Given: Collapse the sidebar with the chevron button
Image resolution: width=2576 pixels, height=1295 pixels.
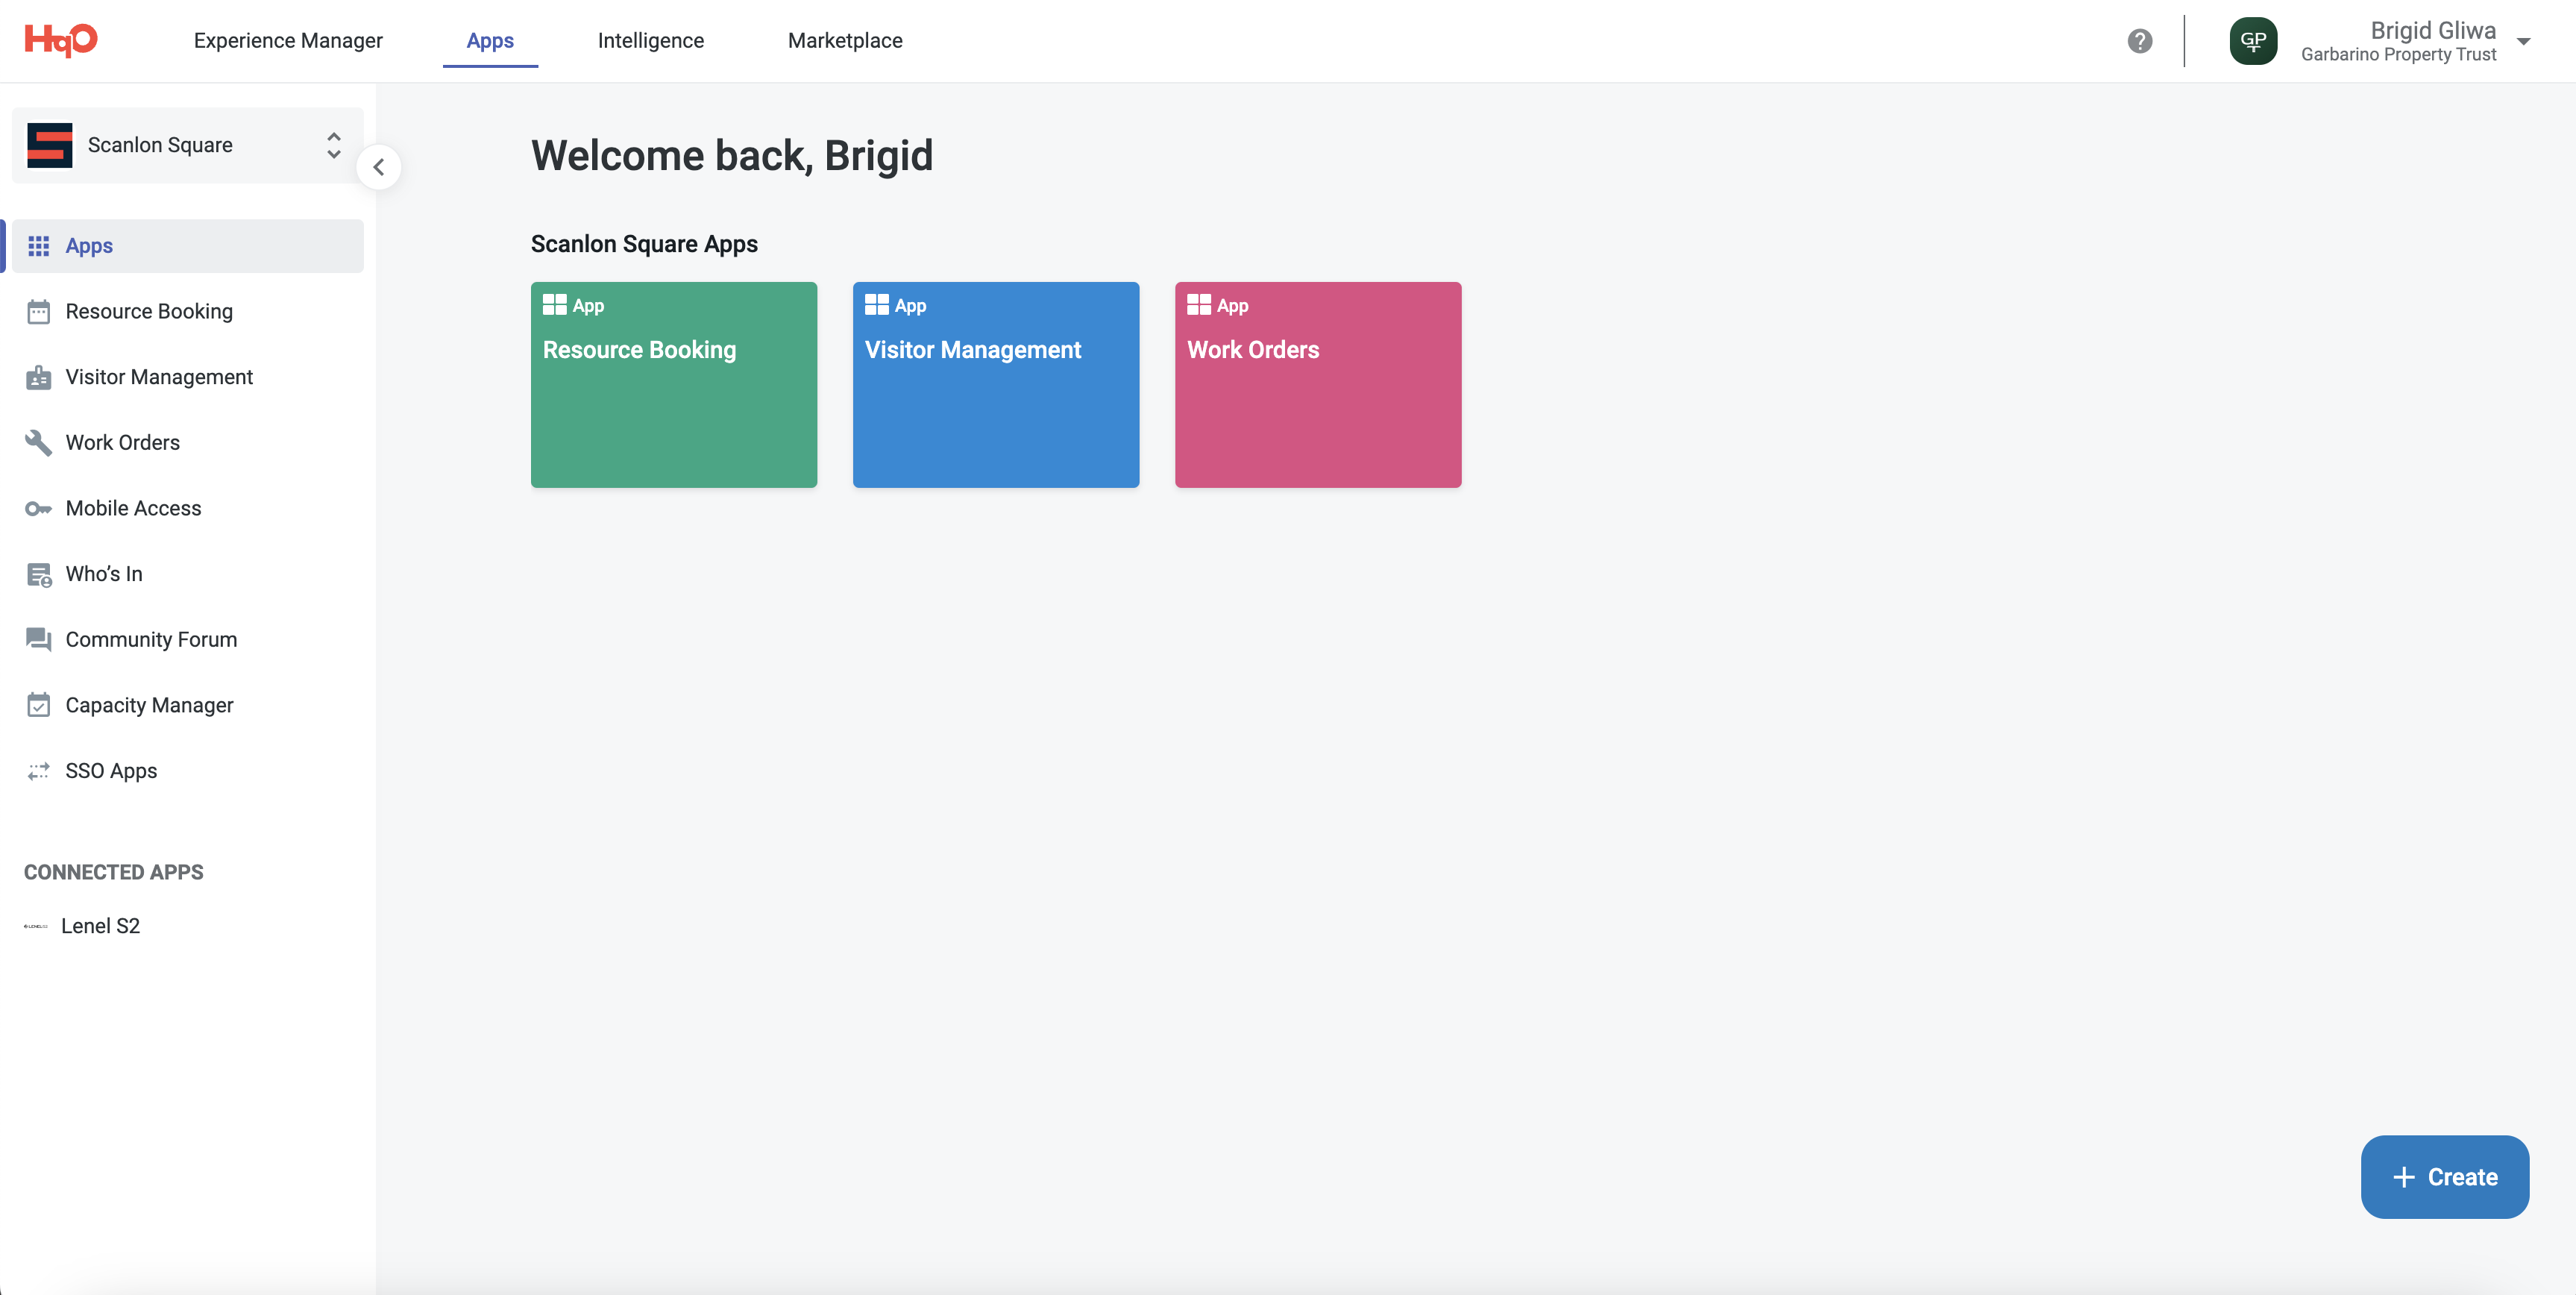Looking at the screenshot, I should (x=379, y=167).
